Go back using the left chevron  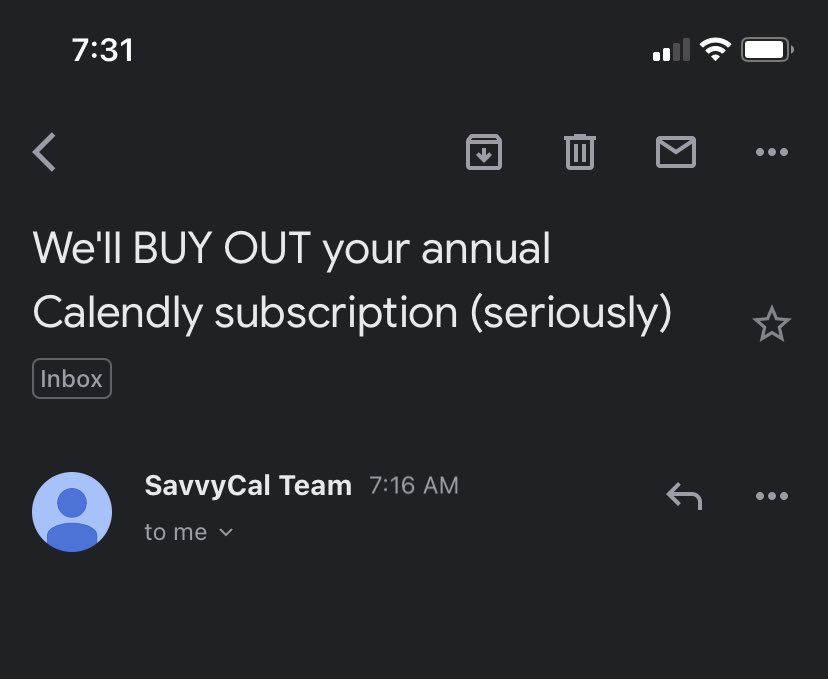(x=45, y=153)
